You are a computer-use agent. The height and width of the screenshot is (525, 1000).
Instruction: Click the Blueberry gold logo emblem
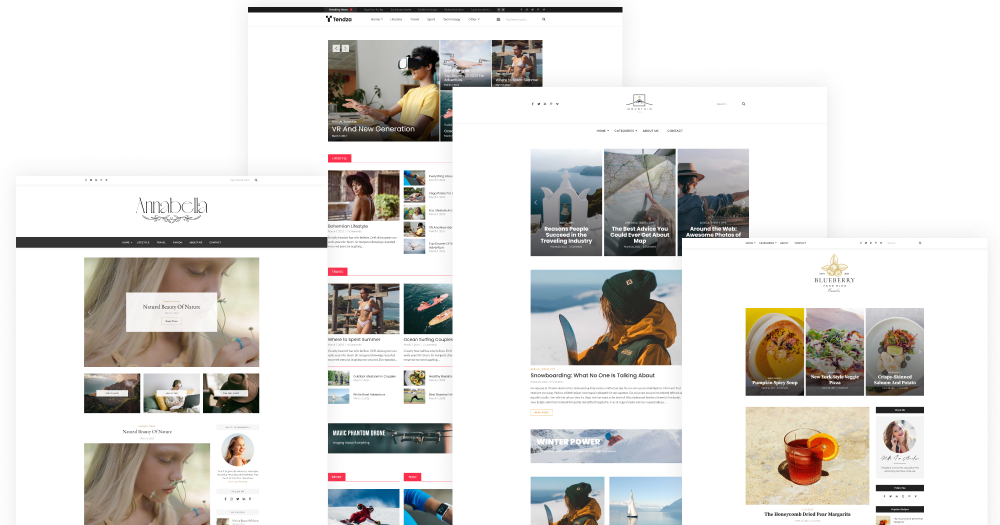pyautogui.click(x=834, y=267)
